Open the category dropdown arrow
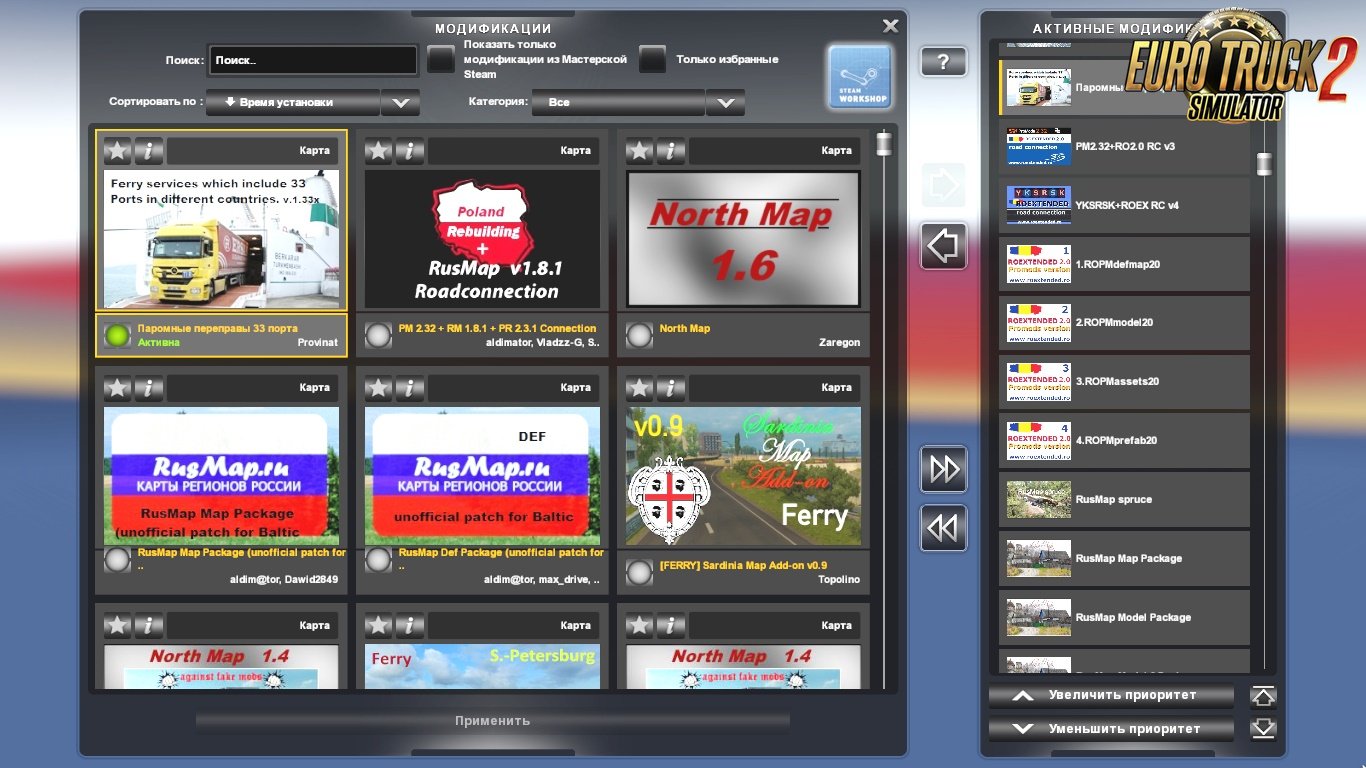The height and width of the screenshot is (768, 1366). pyautogui.click(x=725, y=102)
